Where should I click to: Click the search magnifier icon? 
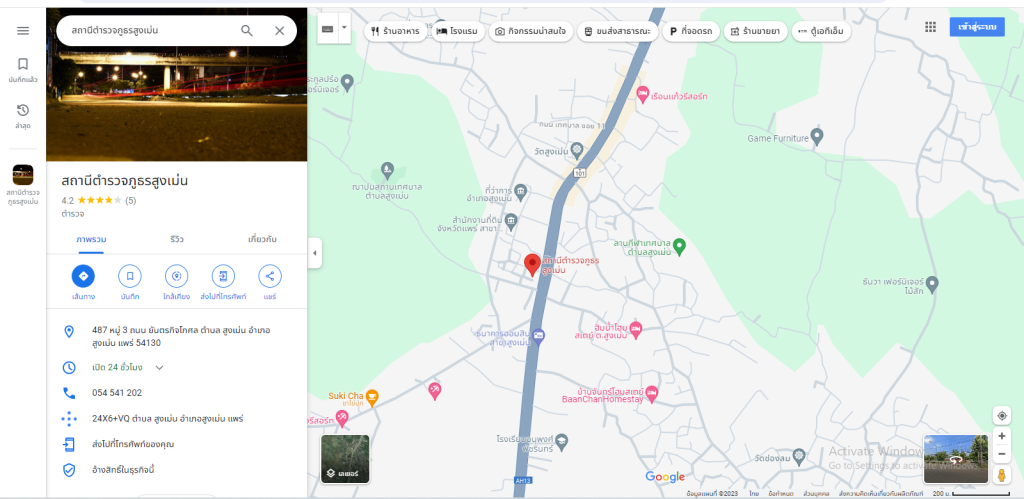tap(247, 31)
